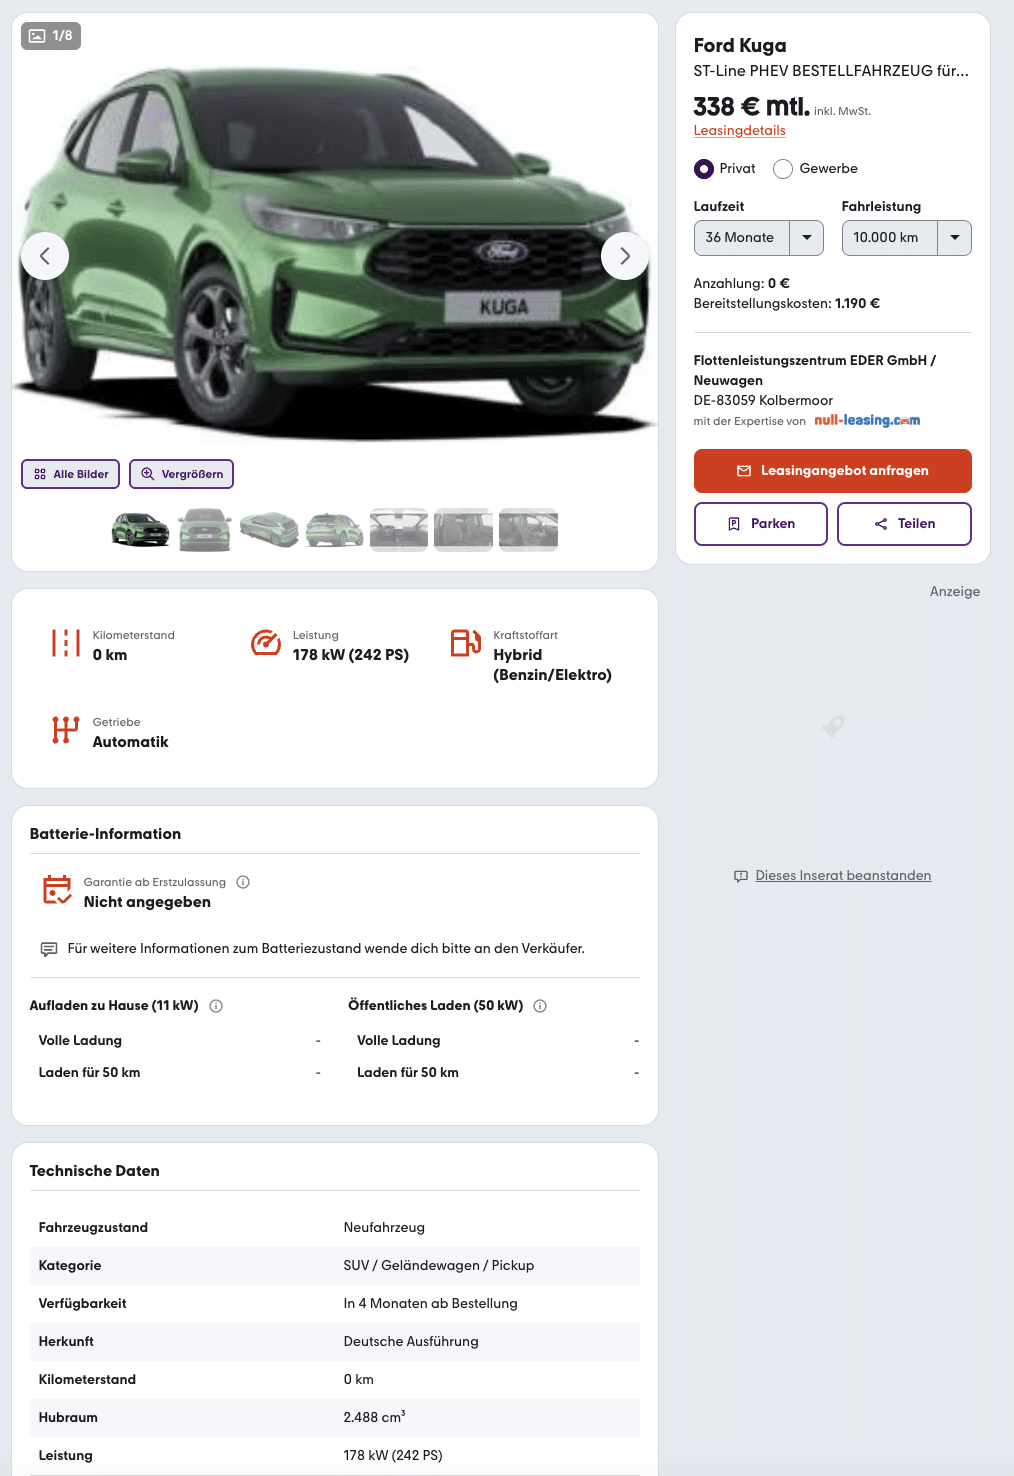The height and width of the screenshot is (1476, 1014).
Task: Open the Laufzeit 36 Monate dropdown
Action: (759, 238)
